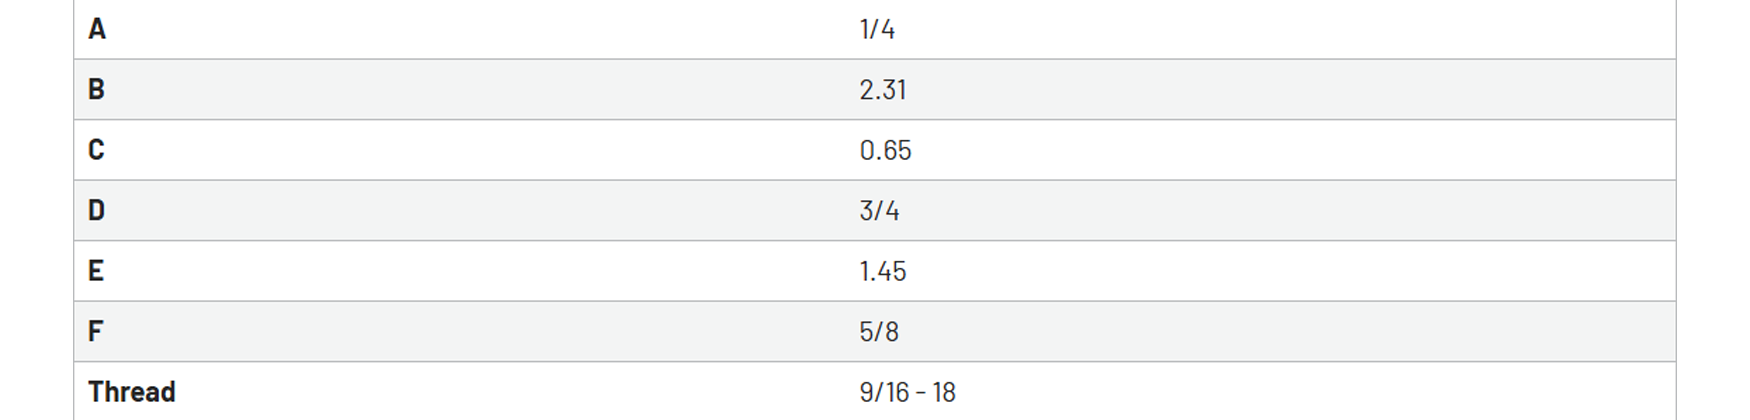The width and height of the screenshot is (1750, 420).
Task: Click the value 0.65 in row C
Action: point(885,150)
